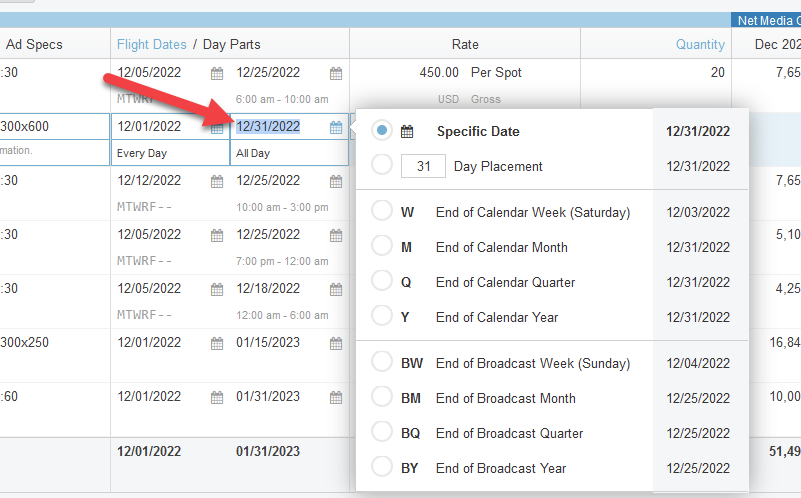The image size is (801, 498).
Task: Click the highlighted 12/31/2022 end date field
Action: [x=268, y=127]
